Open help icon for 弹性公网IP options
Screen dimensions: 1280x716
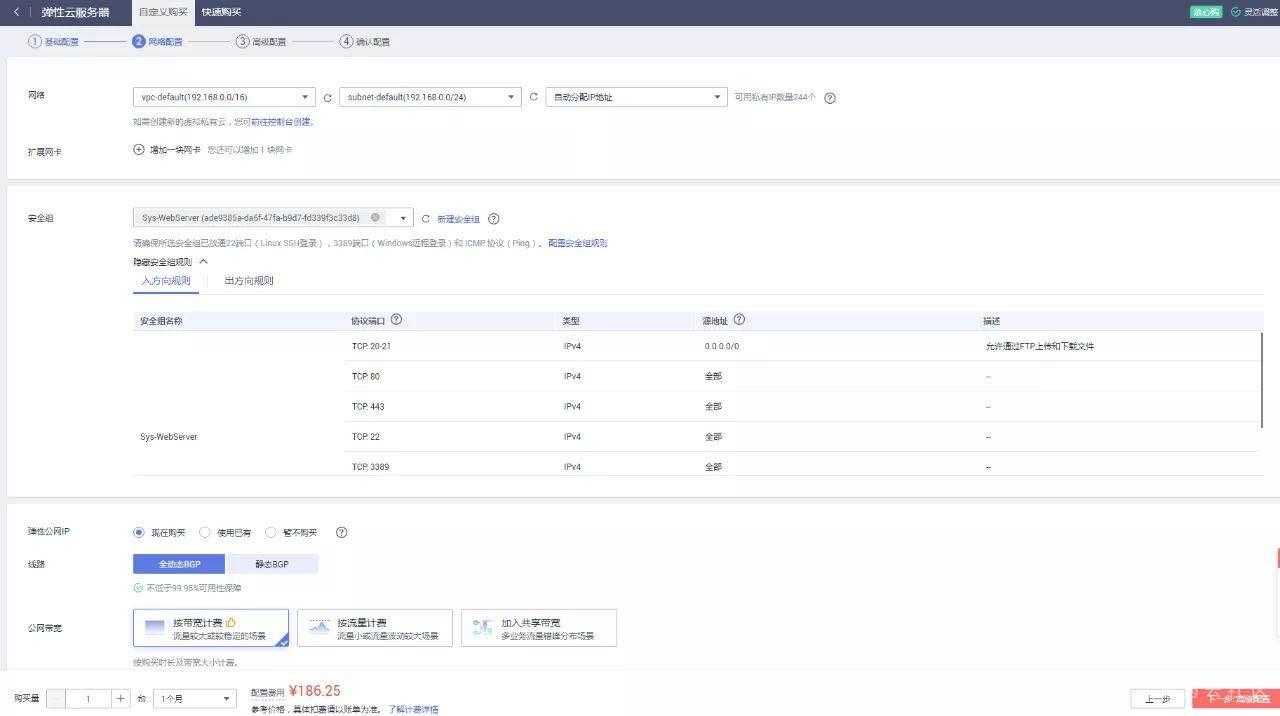click(x=341, y=533)
